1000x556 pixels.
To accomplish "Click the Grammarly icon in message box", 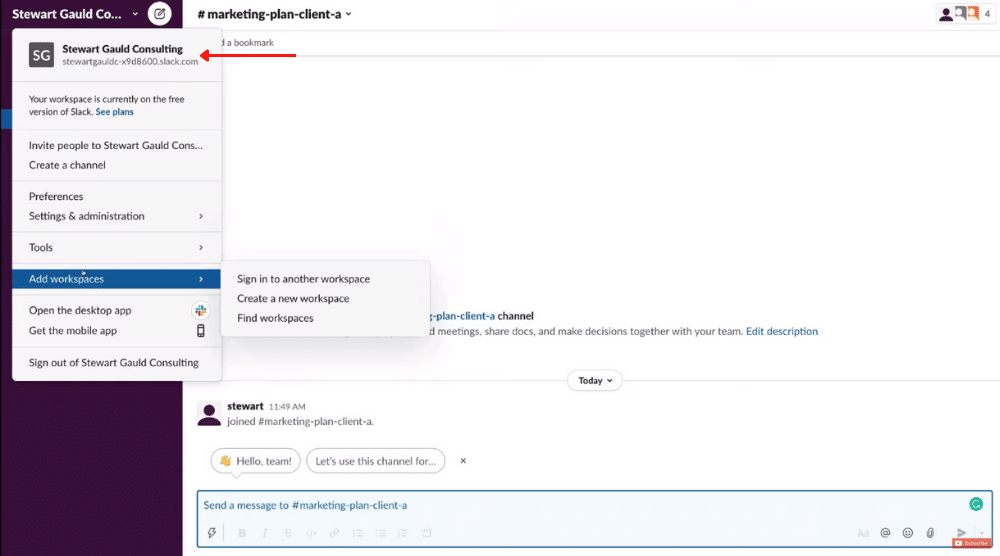I will (x=976, y=504).
